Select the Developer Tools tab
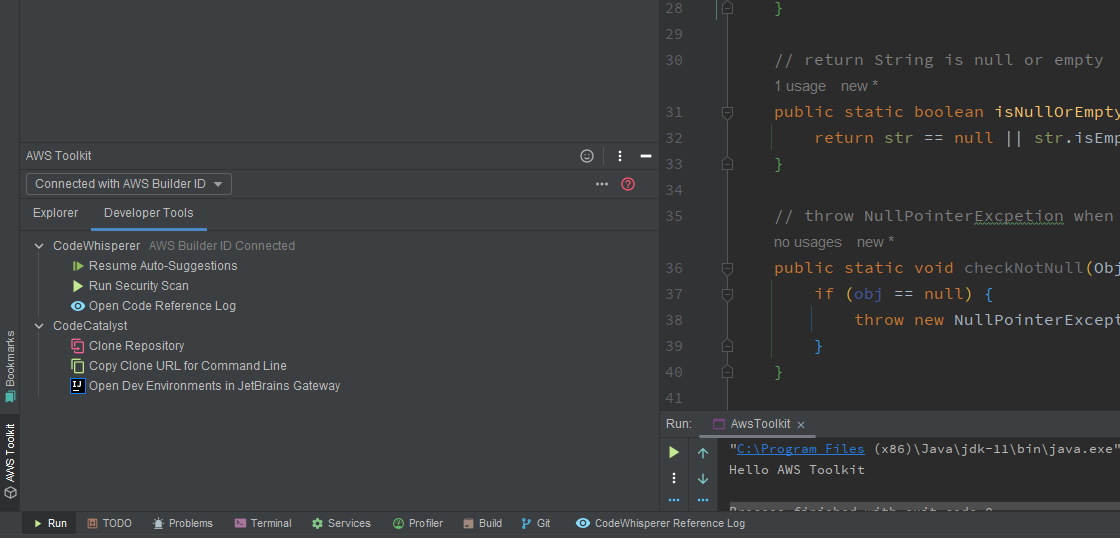 click(149, 213)
